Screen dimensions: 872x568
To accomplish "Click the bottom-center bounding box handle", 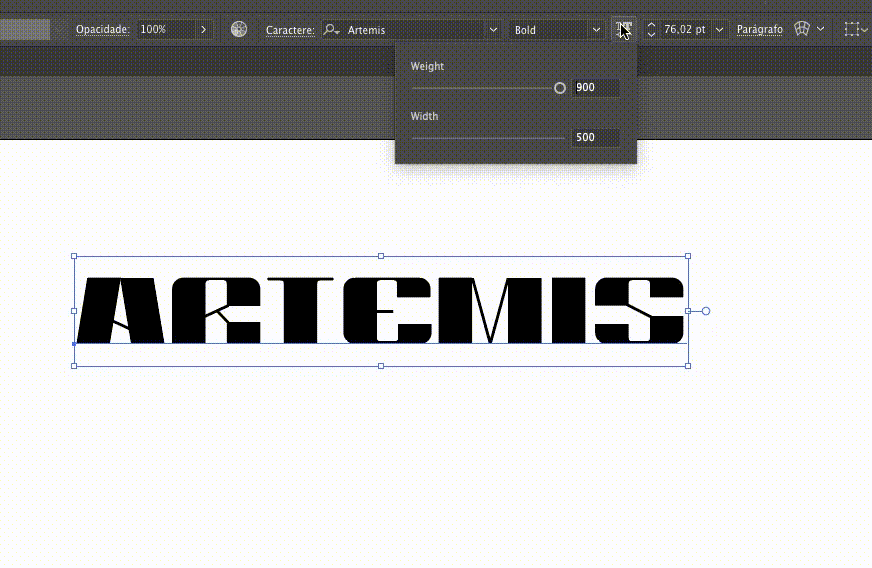I will coord(381,366).
